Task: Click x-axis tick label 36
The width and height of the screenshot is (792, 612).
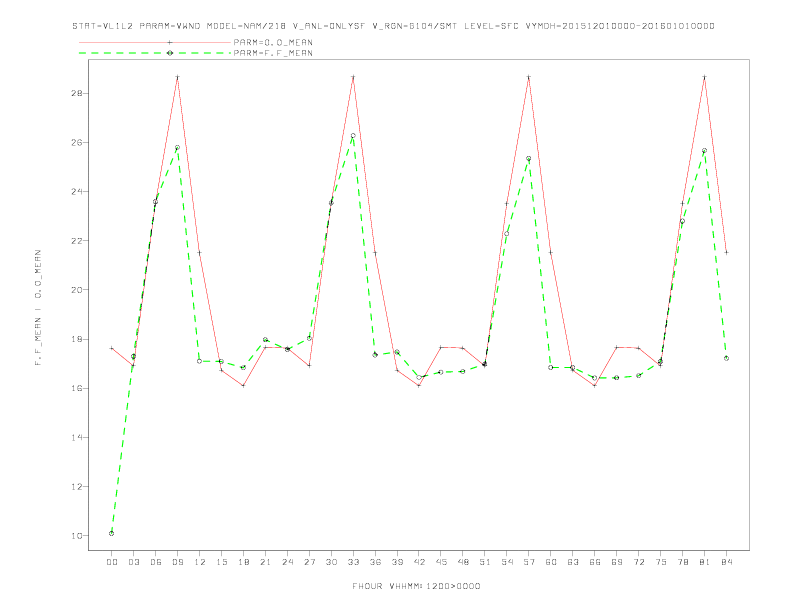Action: click(375, 562)
